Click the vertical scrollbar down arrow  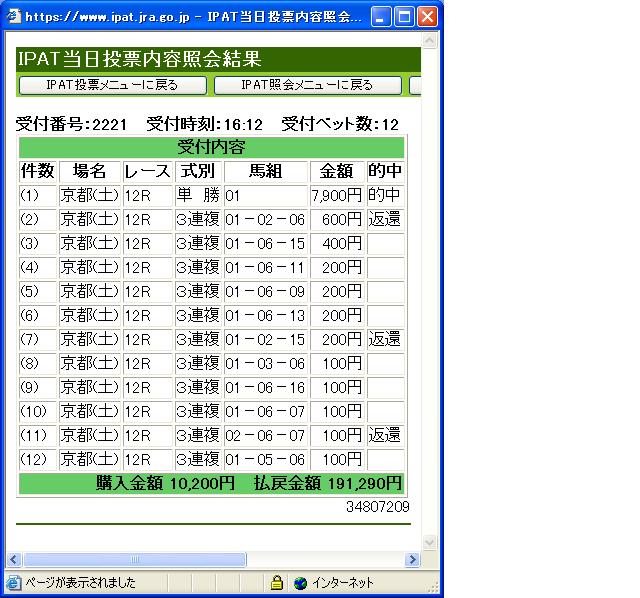pos(429,542)
